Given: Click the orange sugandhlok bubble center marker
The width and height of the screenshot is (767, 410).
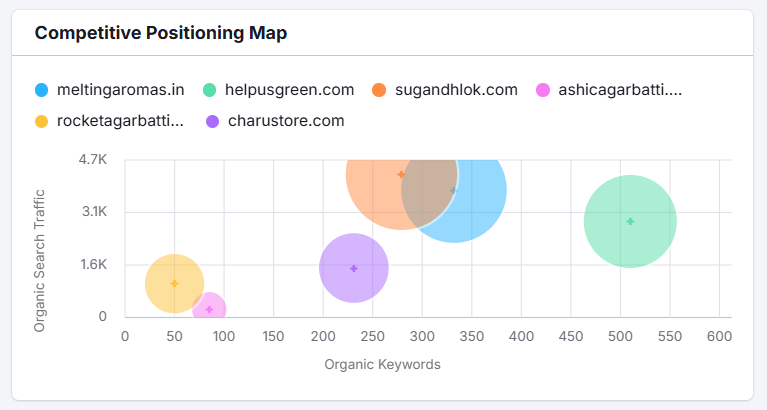Looking at the screenshot, I should [x=401, y=174].
